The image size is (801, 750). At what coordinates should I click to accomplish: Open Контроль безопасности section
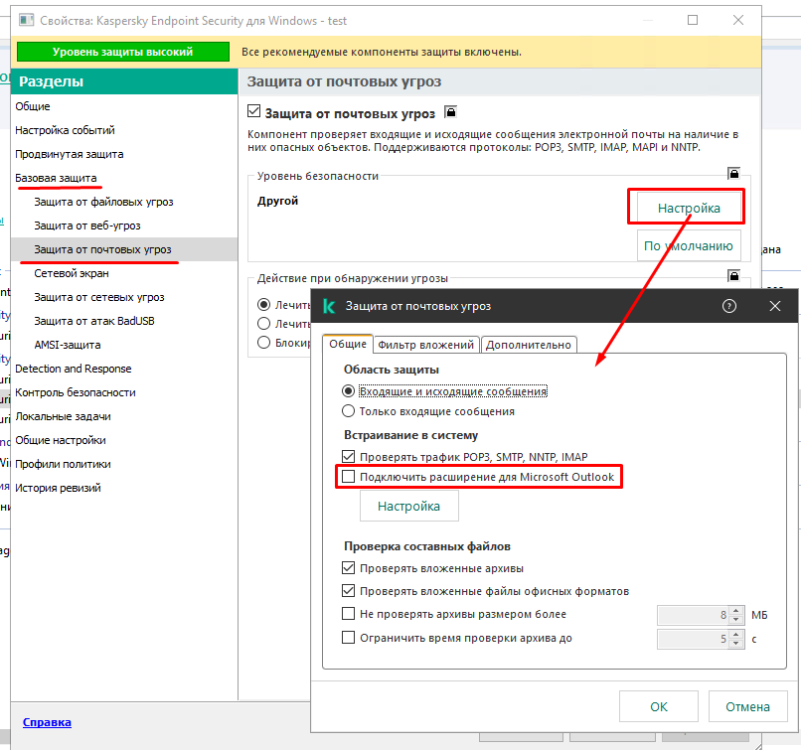(75, 392)
